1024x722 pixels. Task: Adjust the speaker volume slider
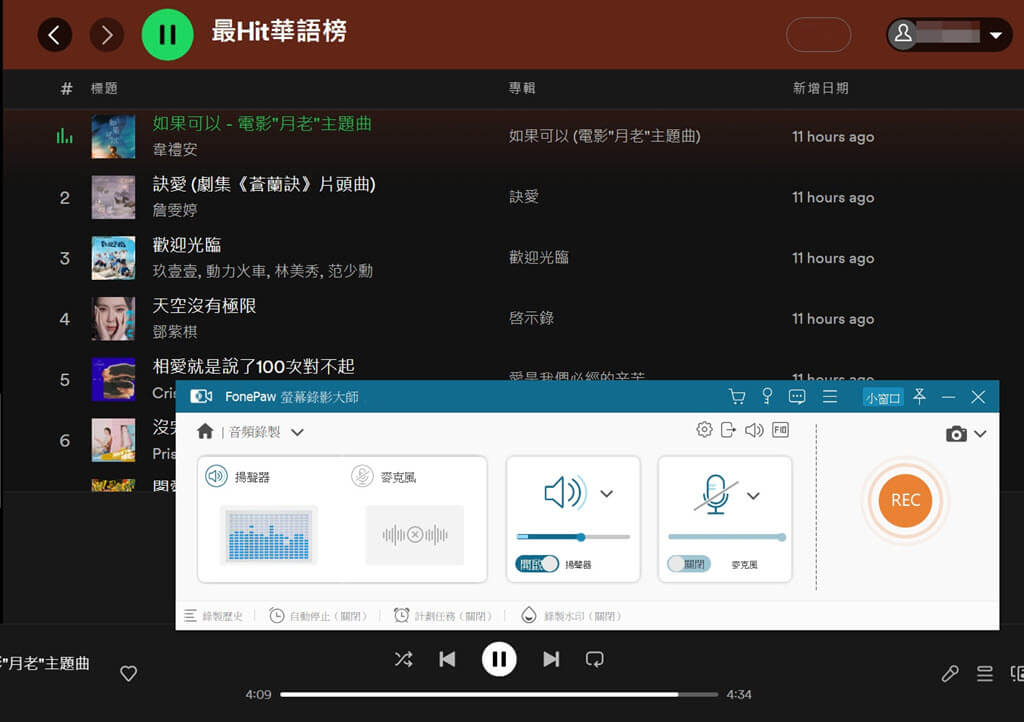pos(573,537)
